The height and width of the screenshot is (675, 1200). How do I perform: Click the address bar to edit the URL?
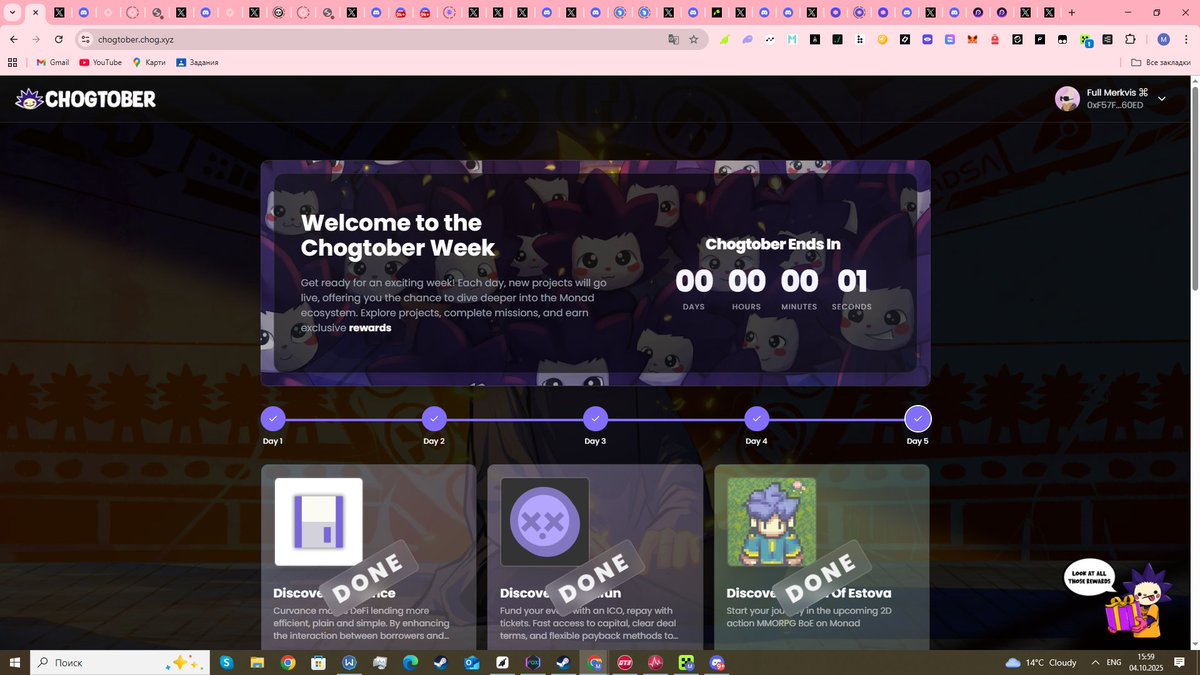pos(300,40)
